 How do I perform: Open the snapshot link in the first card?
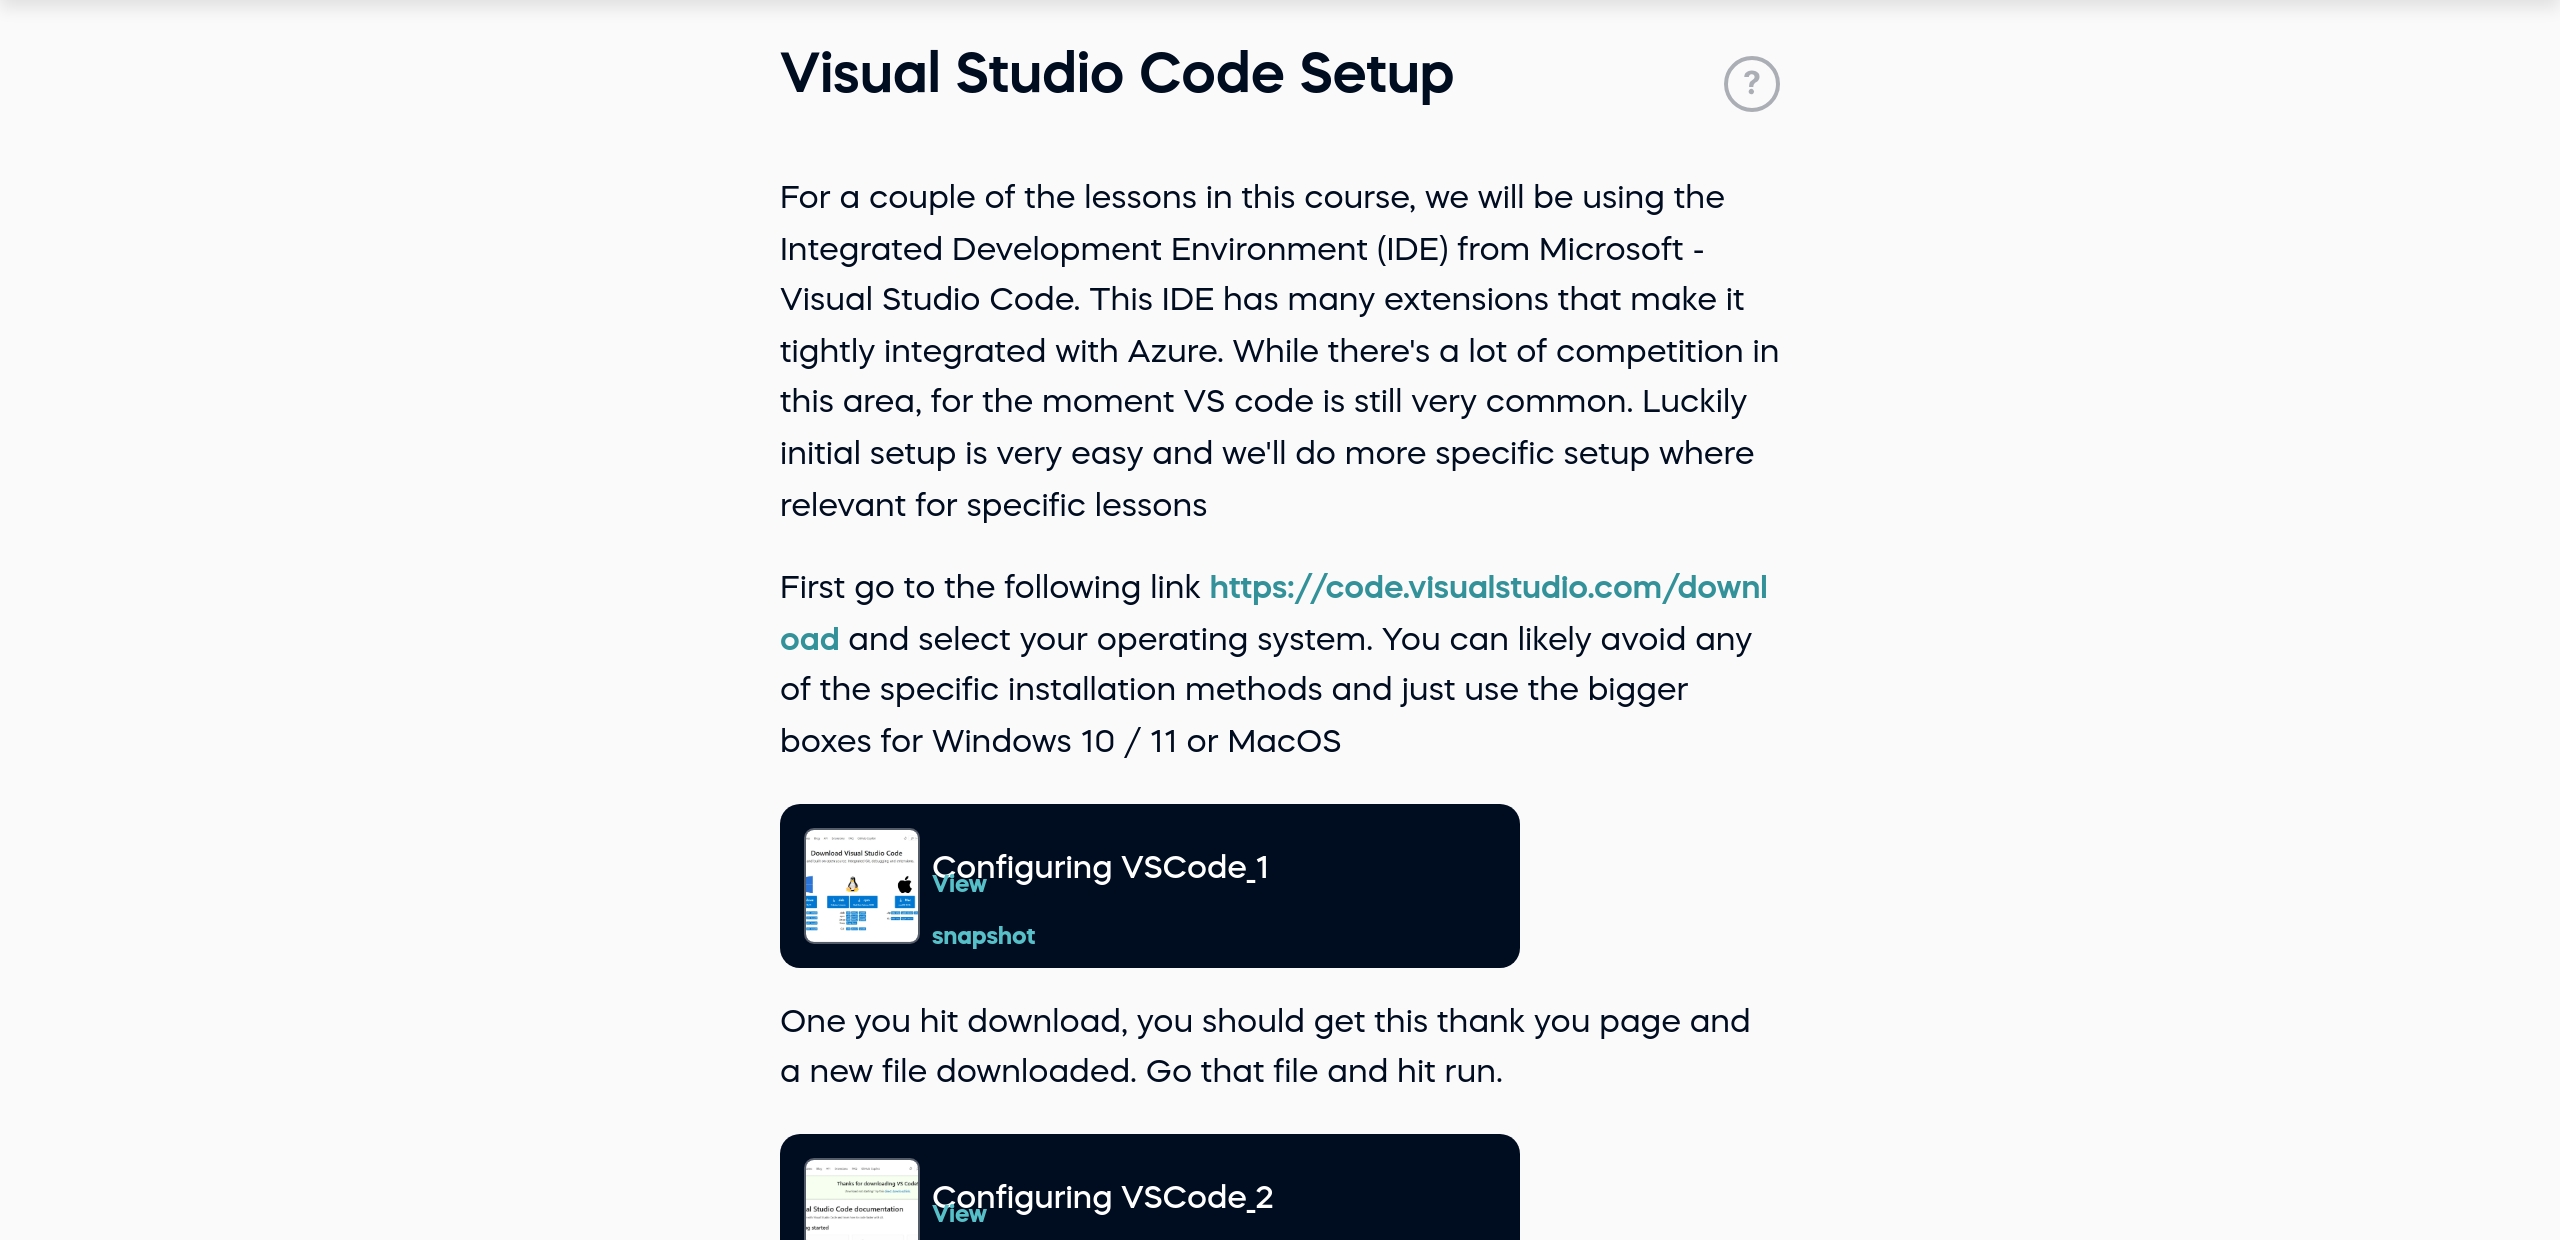[x=983, y=934]
